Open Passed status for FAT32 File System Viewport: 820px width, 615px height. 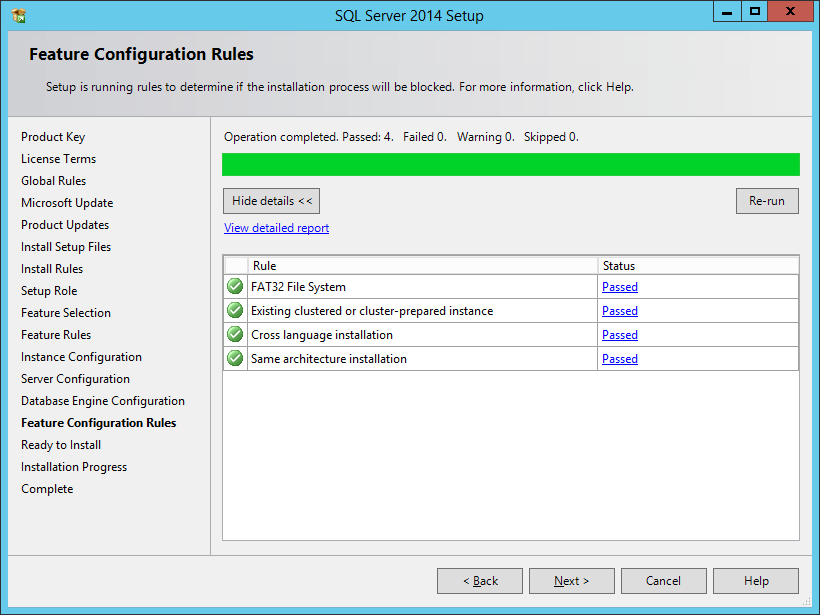click(x=619, y=287)
